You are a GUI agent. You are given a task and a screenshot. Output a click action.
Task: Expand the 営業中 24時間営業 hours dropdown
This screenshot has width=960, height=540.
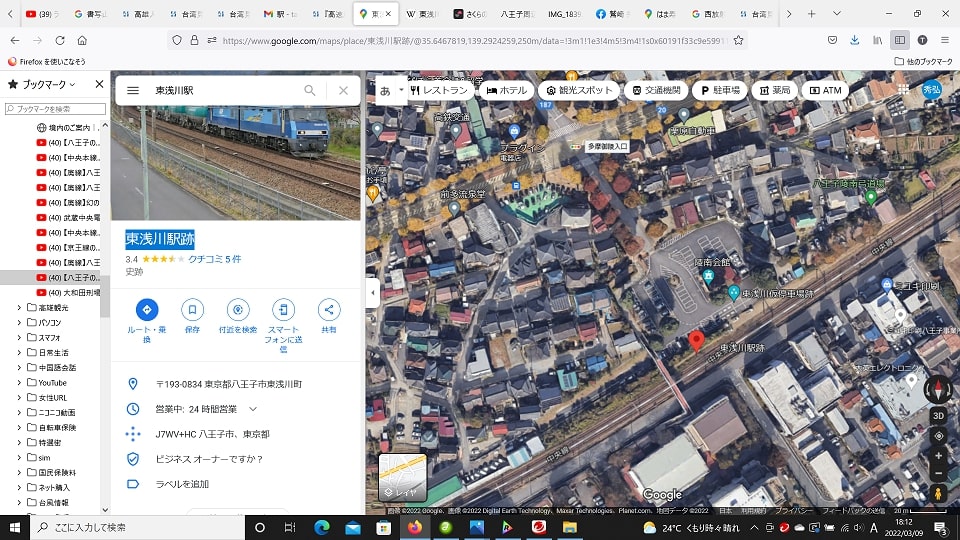(x=253, y=409)
